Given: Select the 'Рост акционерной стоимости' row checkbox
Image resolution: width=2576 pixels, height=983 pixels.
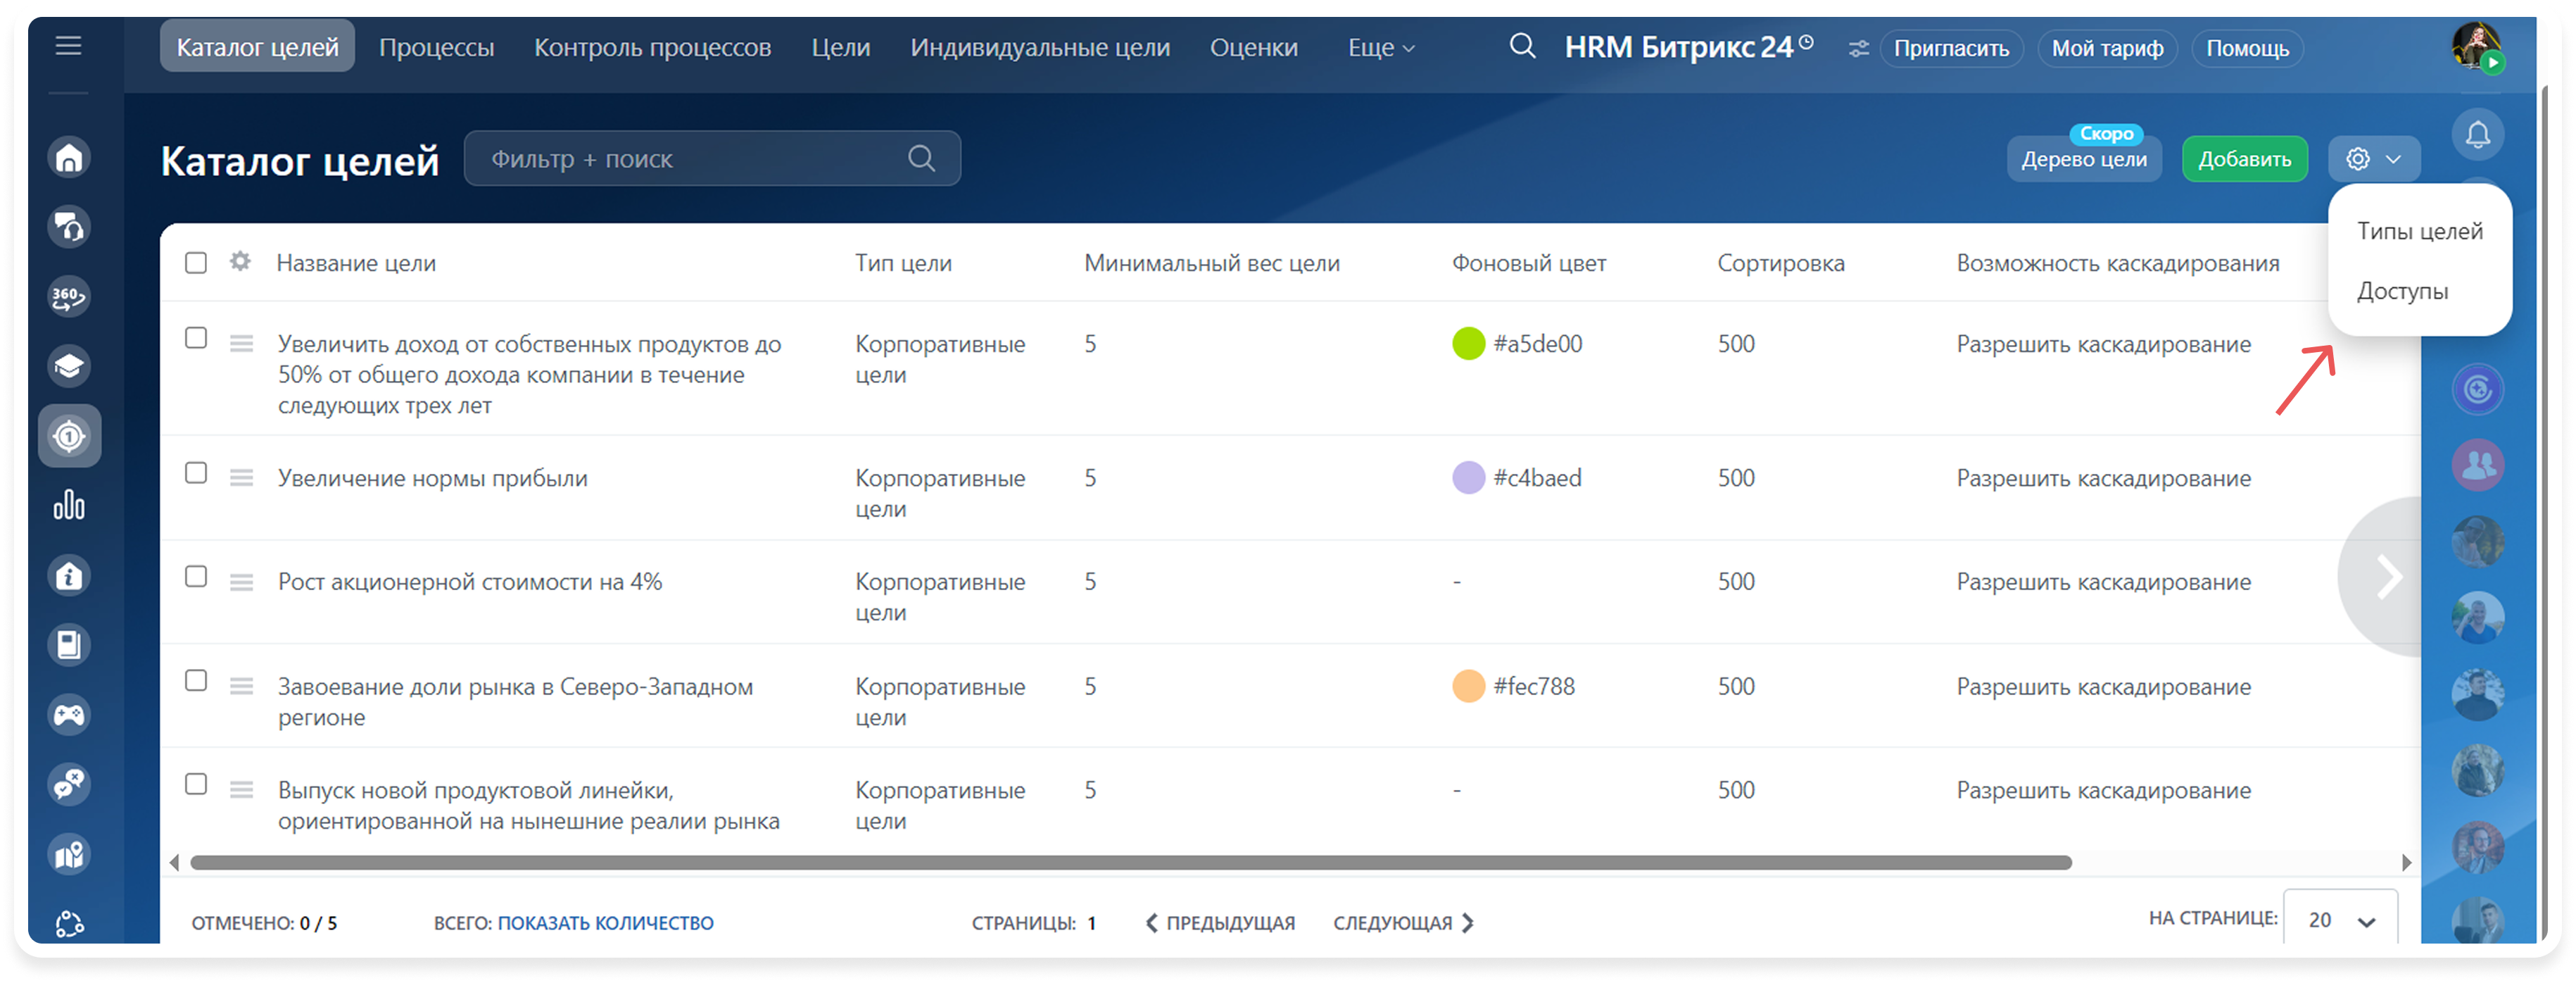Looking at the screenshot, I should [196, 577].
